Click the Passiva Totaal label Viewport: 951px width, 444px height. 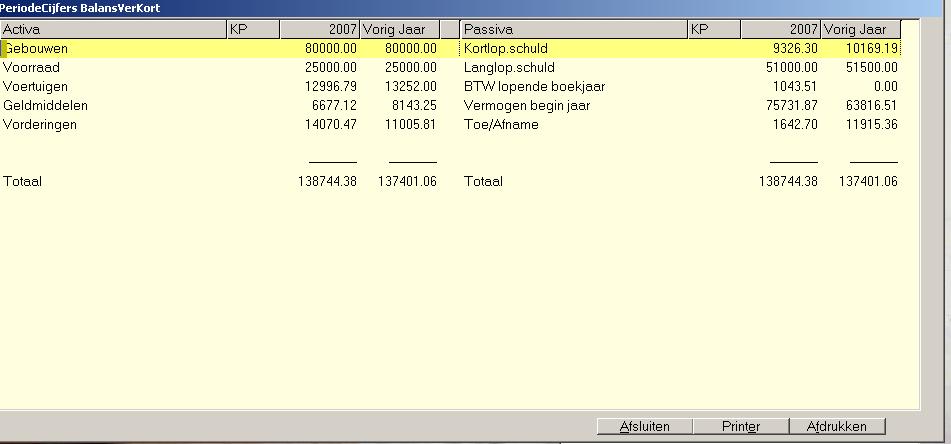click(483, 181)
